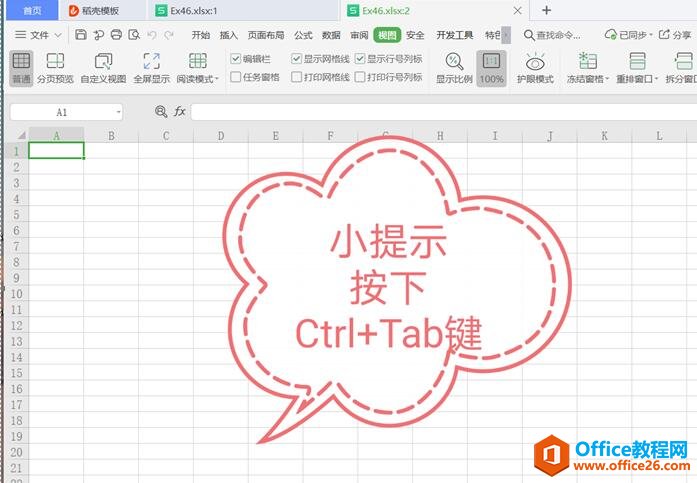Toggle 阅读模式 reading mode icon
The width and height of the screenshot is (697, 483).
click(197, 61)
